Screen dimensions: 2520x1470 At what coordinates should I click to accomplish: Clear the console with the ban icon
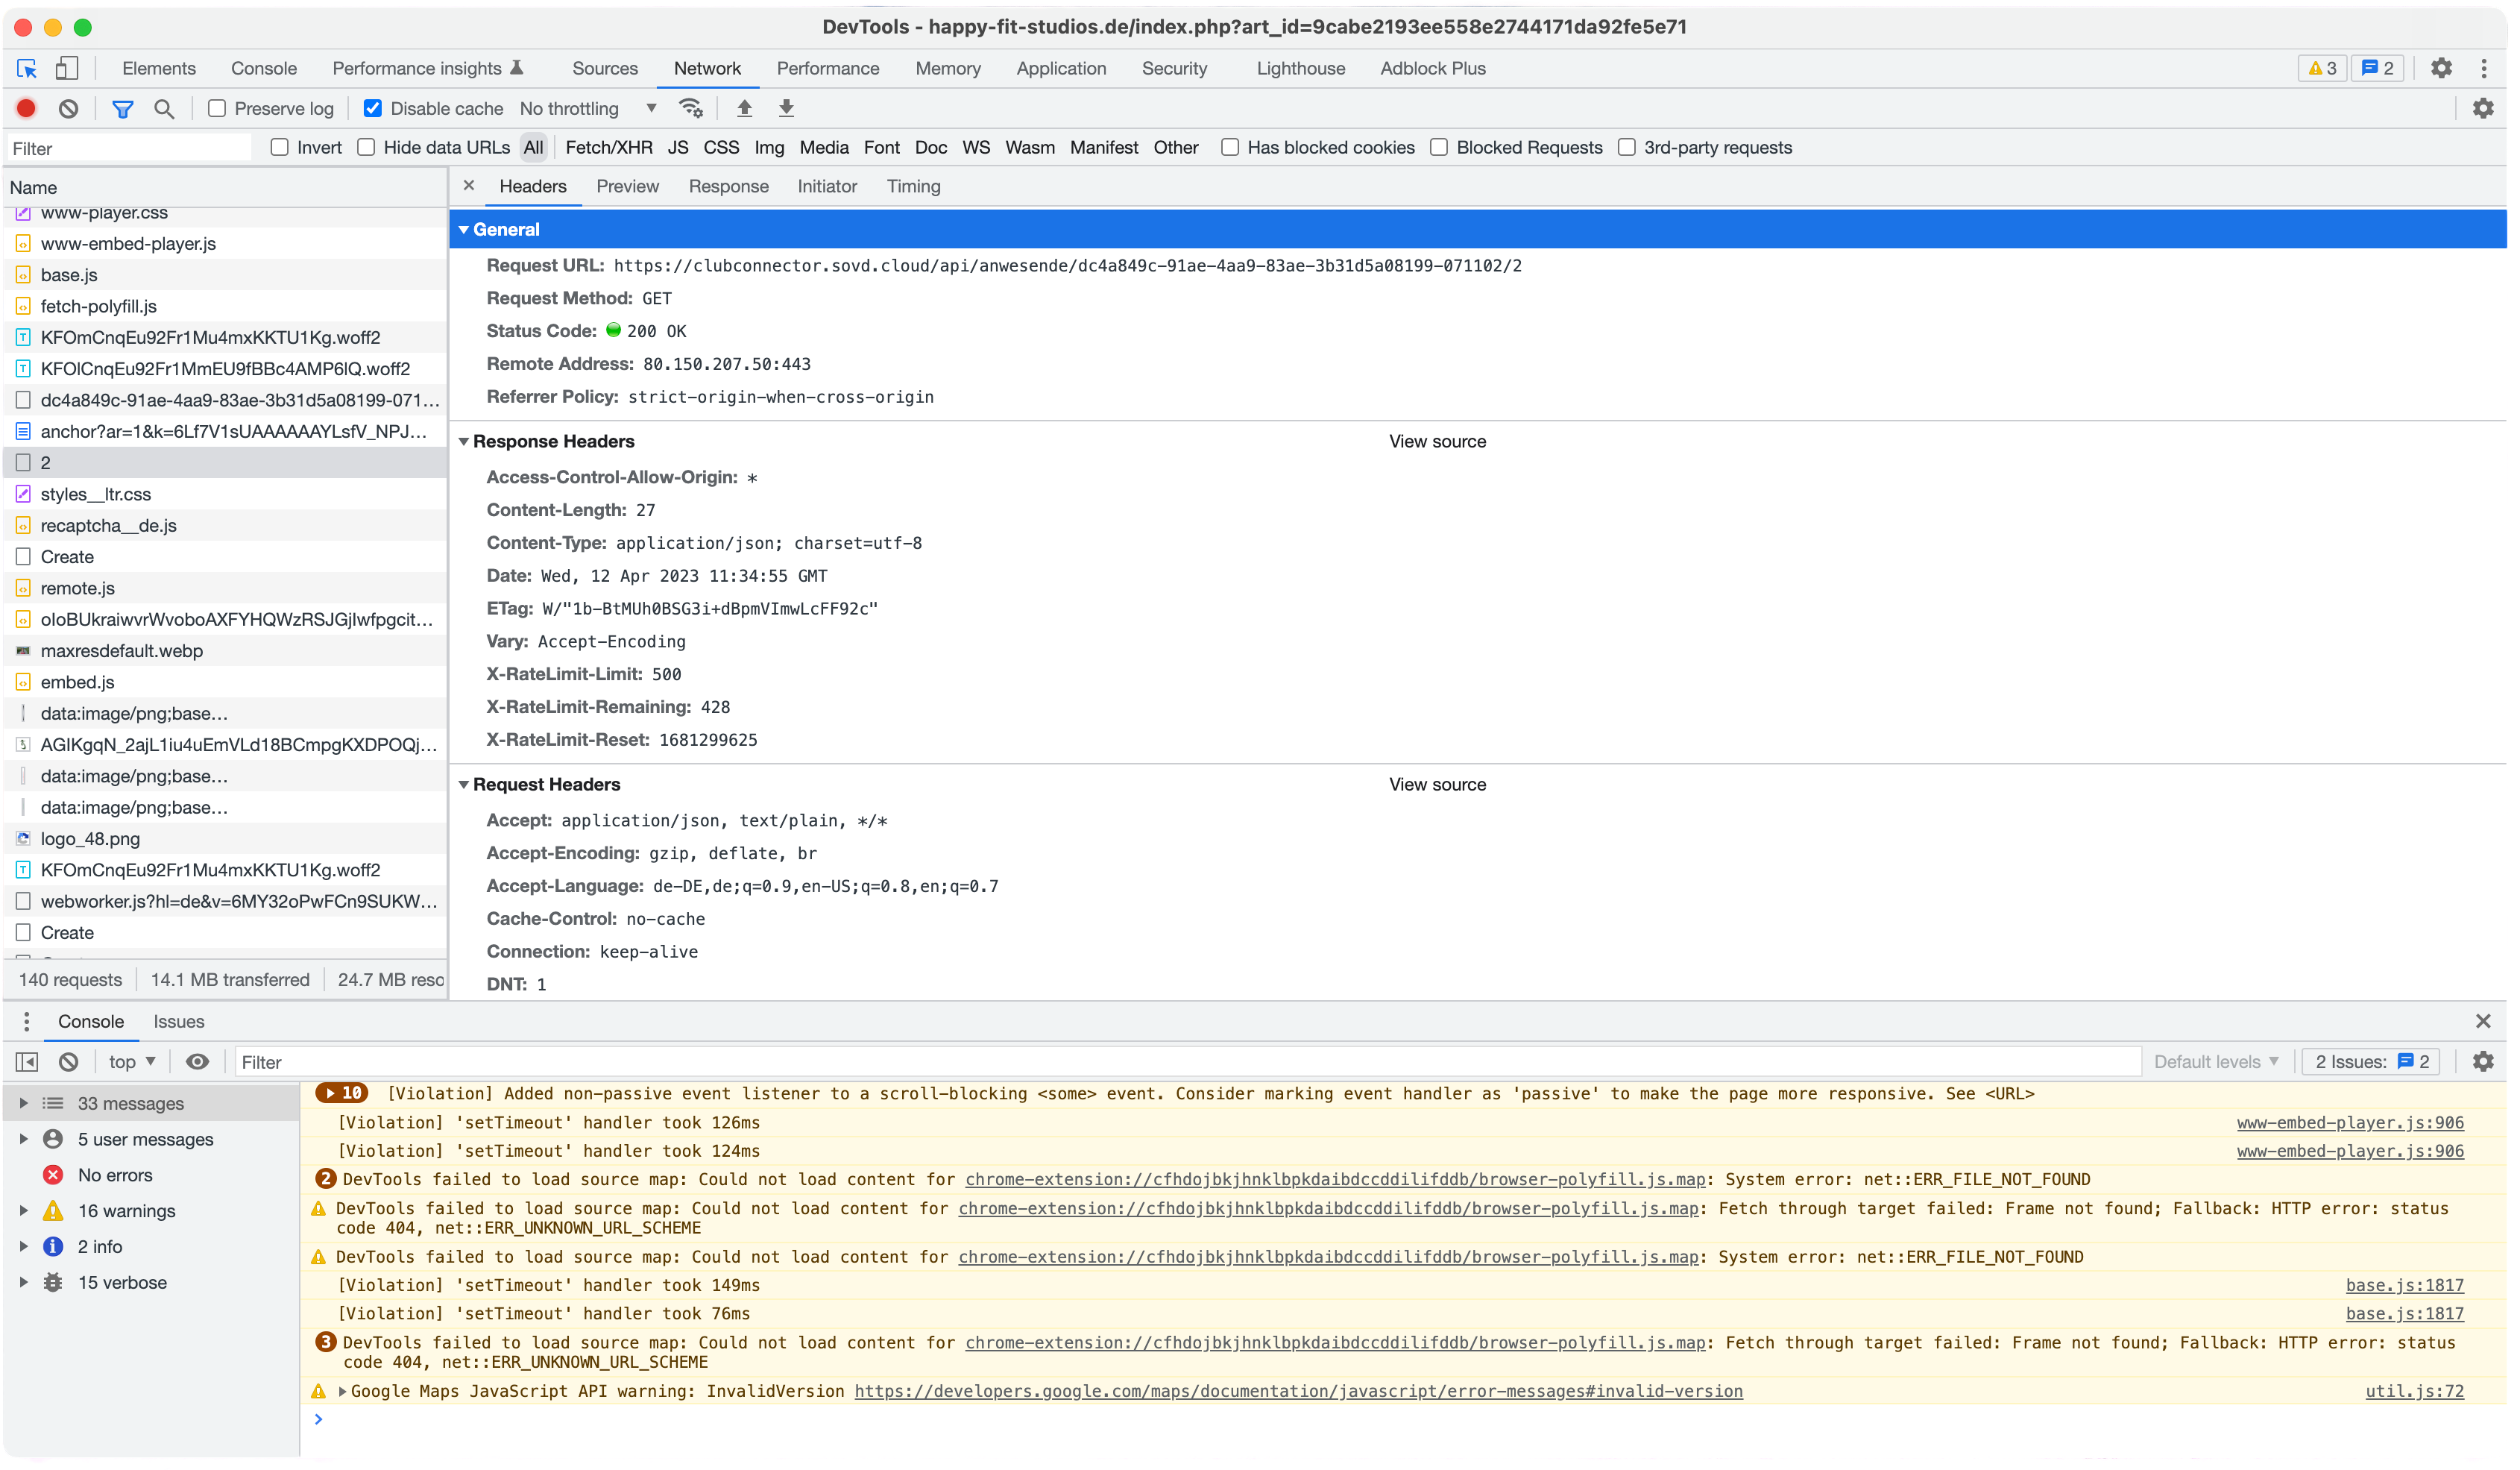tap(68, 1062)
